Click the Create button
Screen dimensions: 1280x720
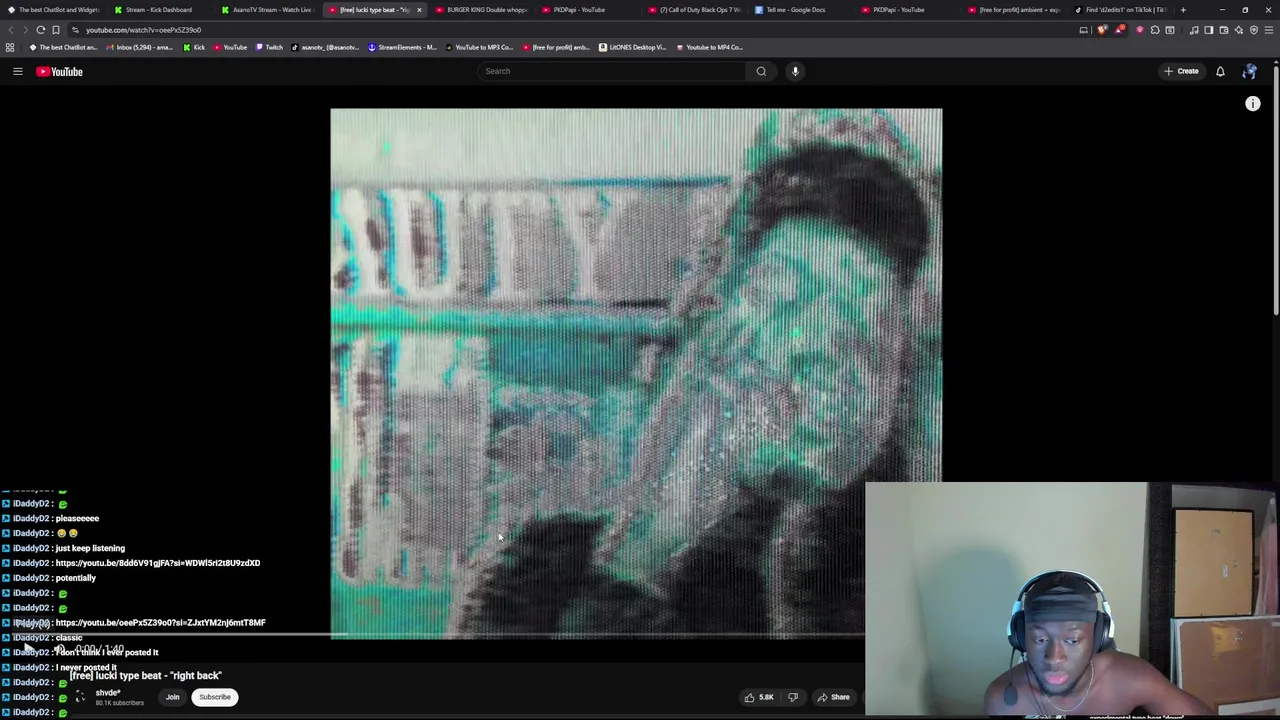point(1181,71)
